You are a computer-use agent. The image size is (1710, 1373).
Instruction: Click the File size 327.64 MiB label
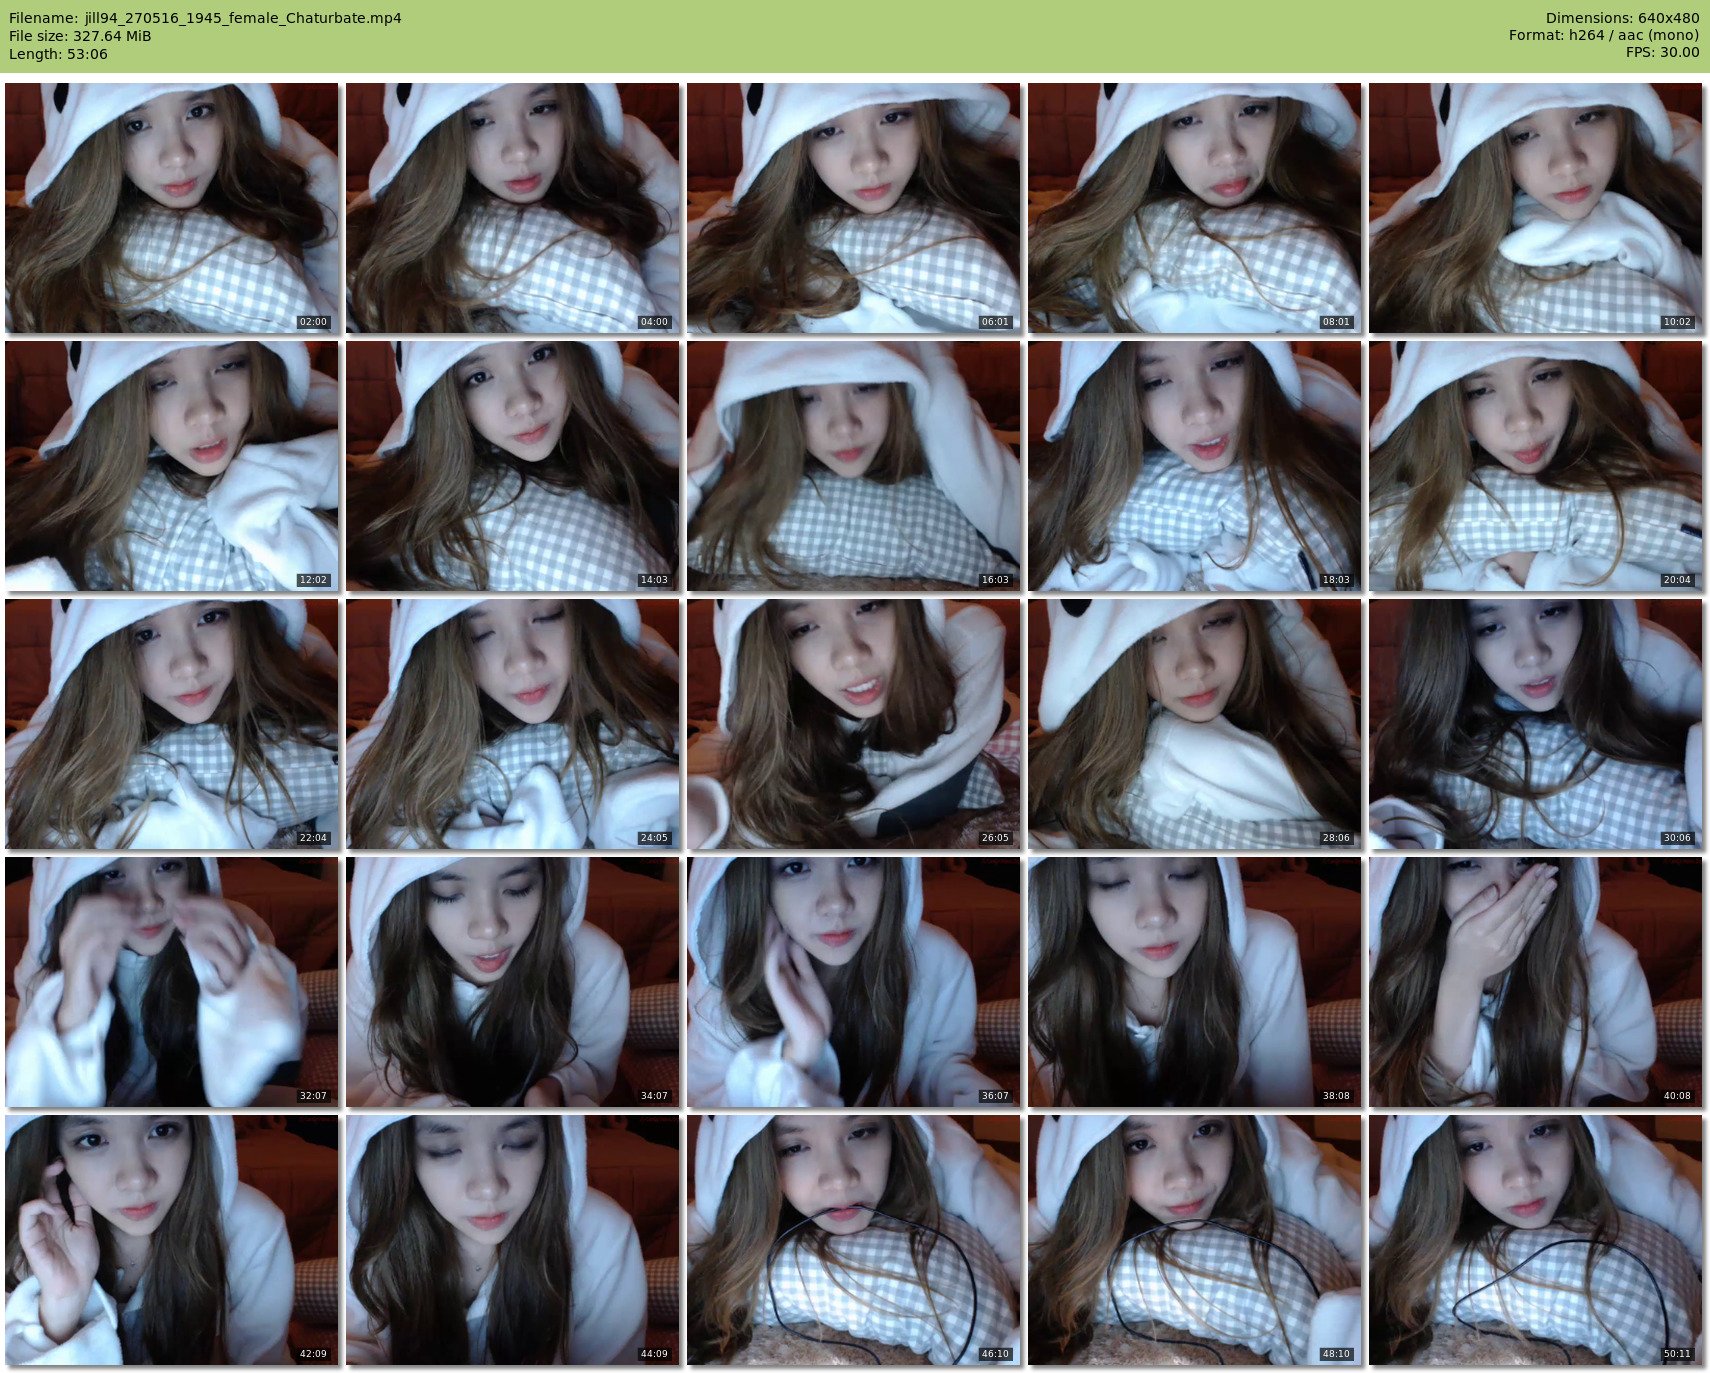point(80,36)
